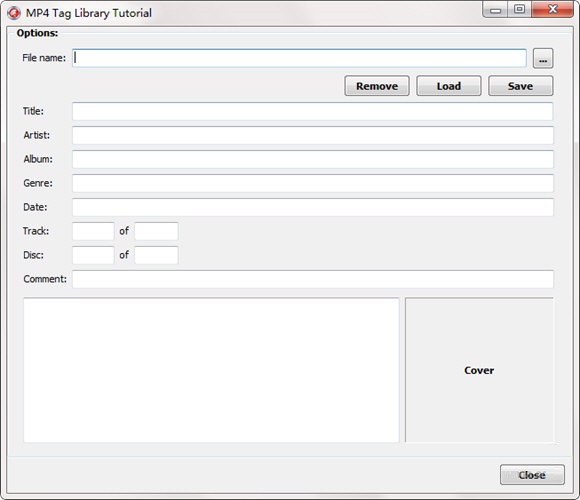
Task: Select the Disc total field after 'of'
Action: [156, 255]
